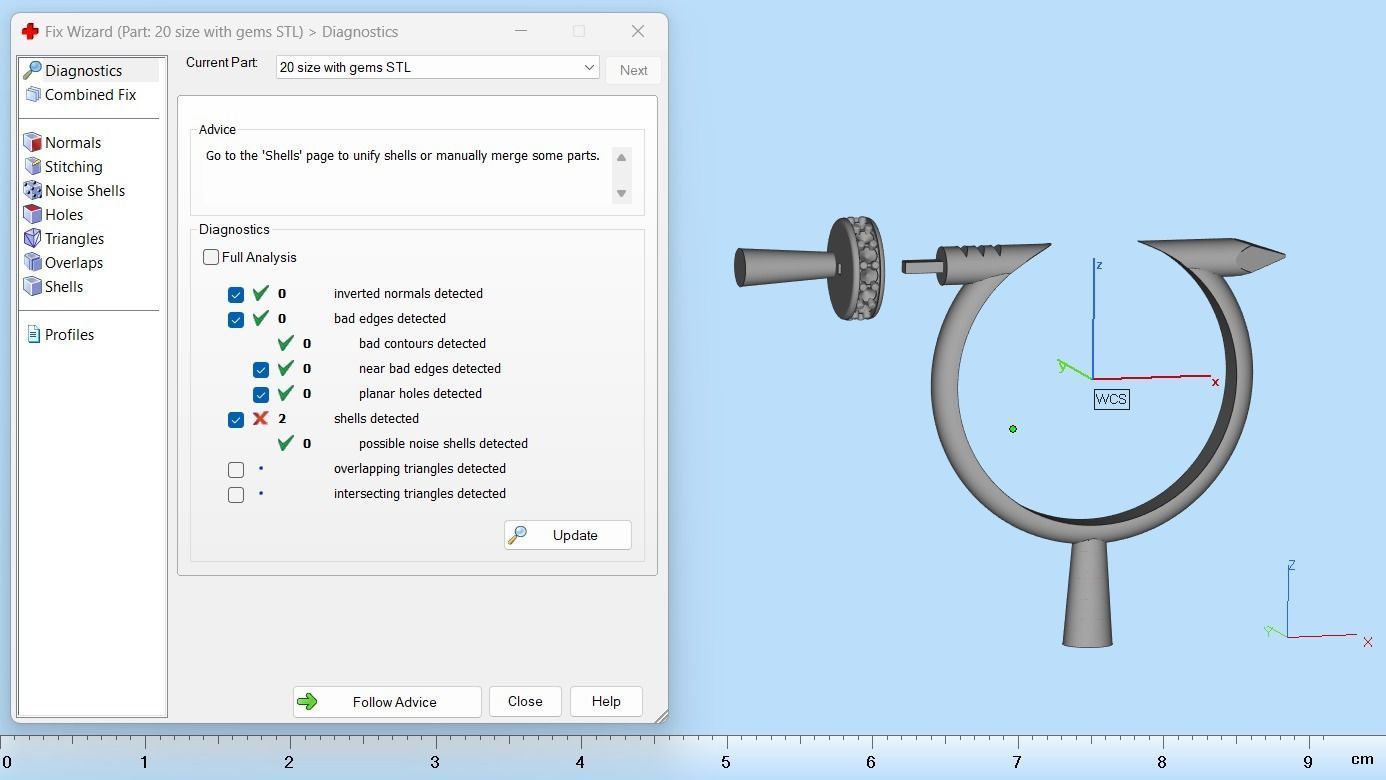Open the Normals page label
The width and height of the screenshot is (1386, 780).
73,142
